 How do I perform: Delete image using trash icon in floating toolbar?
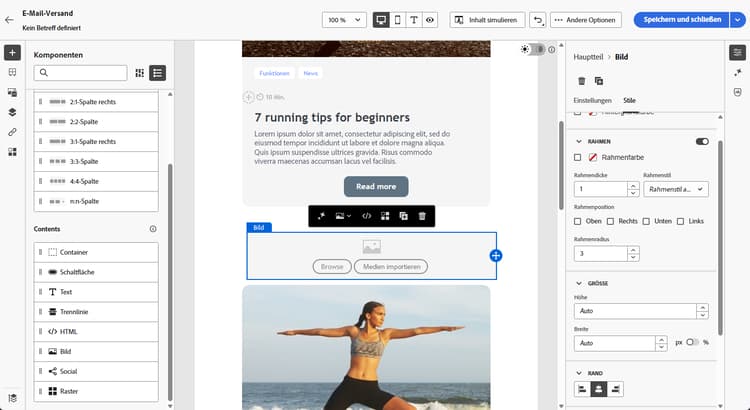pos(422,216)
